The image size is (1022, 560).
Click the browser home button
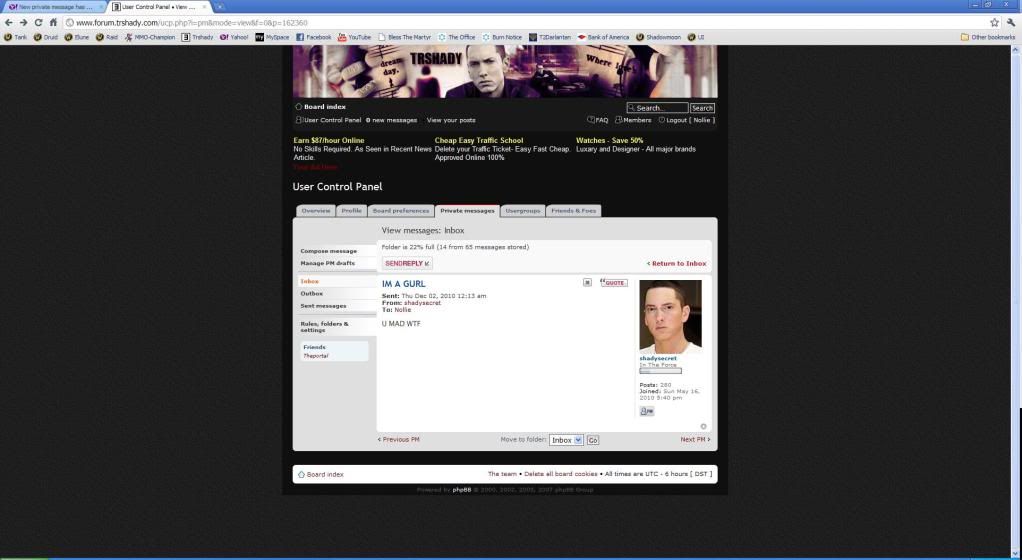click(53, 22)
